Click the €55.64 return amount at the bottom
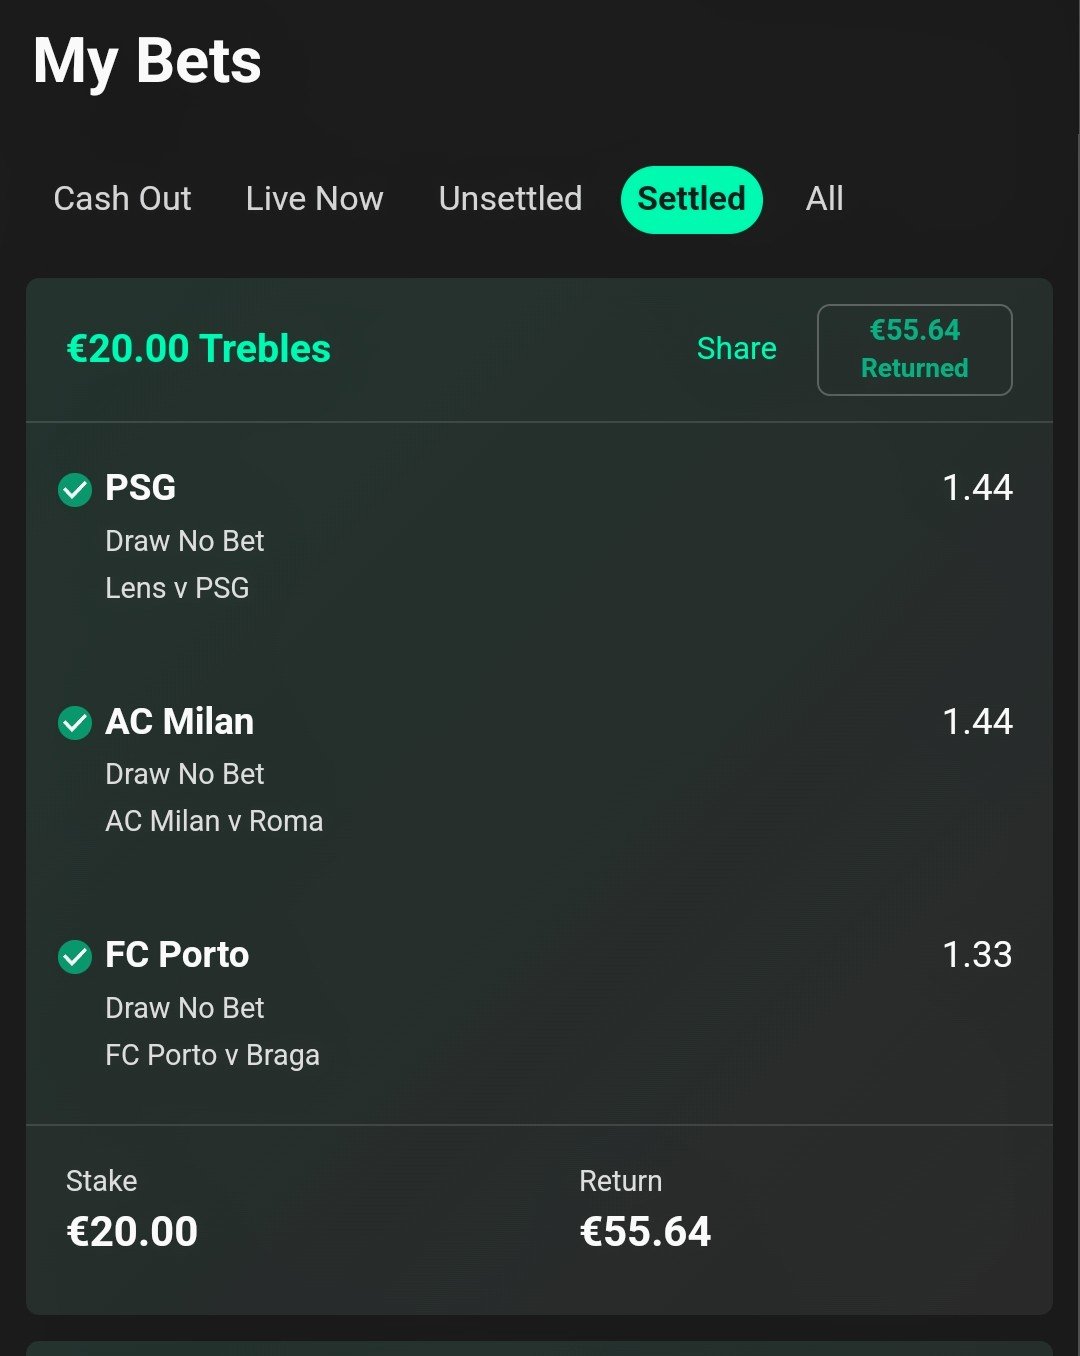 [645, 1231]
